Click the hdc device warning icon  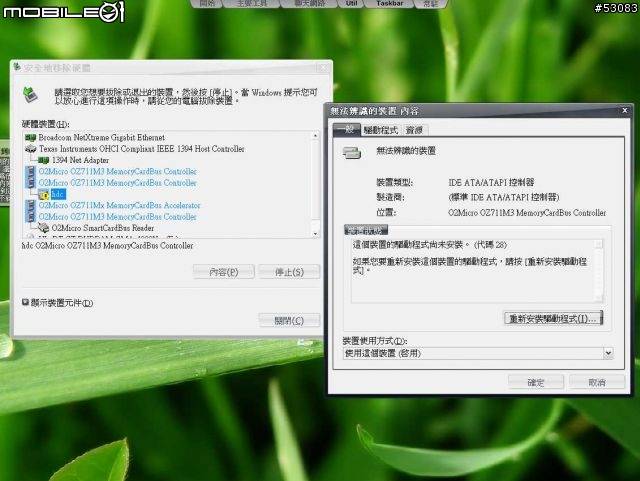[44, 194]
